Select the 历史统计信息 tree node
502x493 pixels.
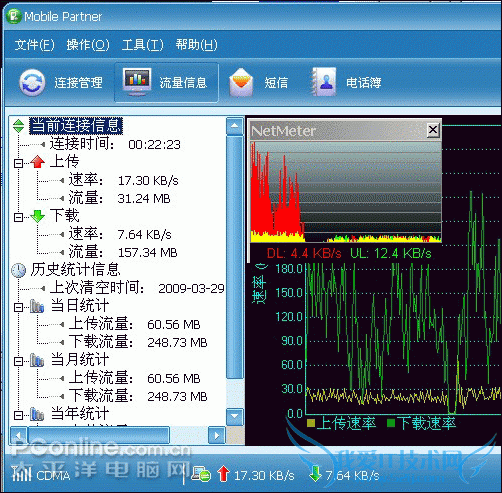75,270
